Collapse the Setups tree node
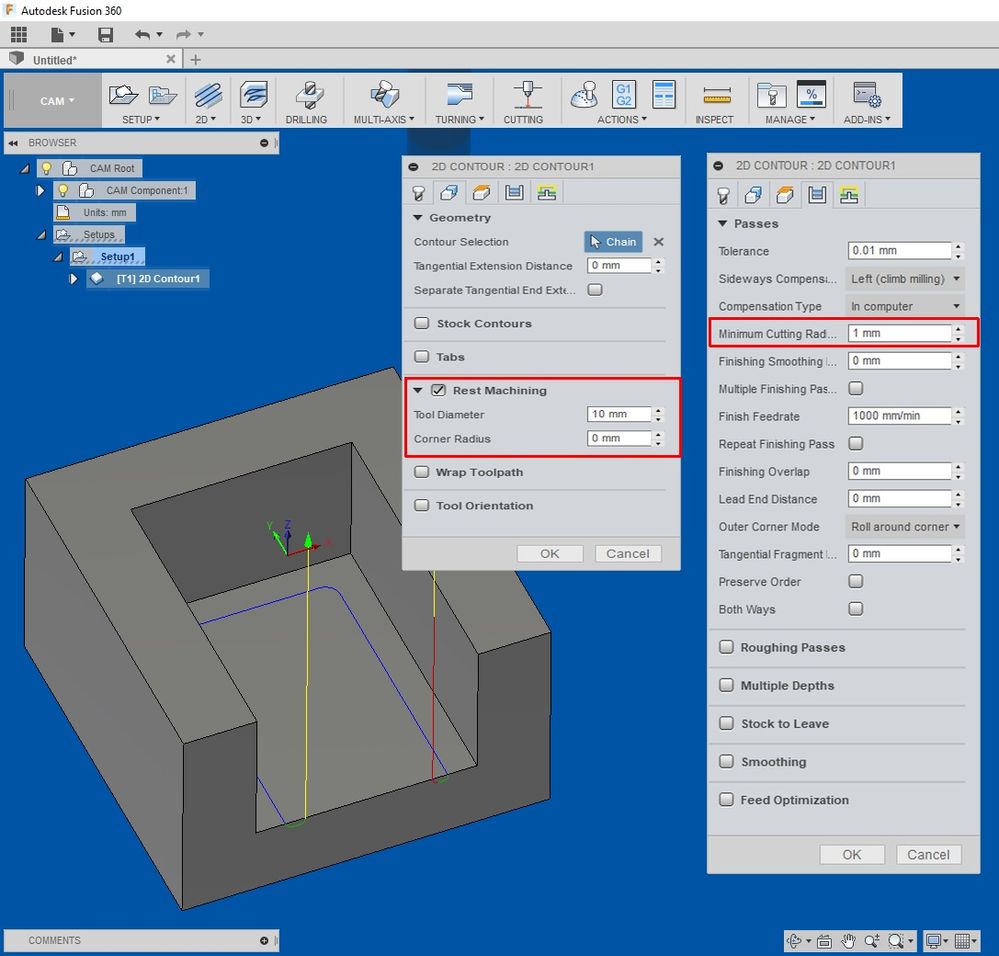 click(x=41, y=235)
